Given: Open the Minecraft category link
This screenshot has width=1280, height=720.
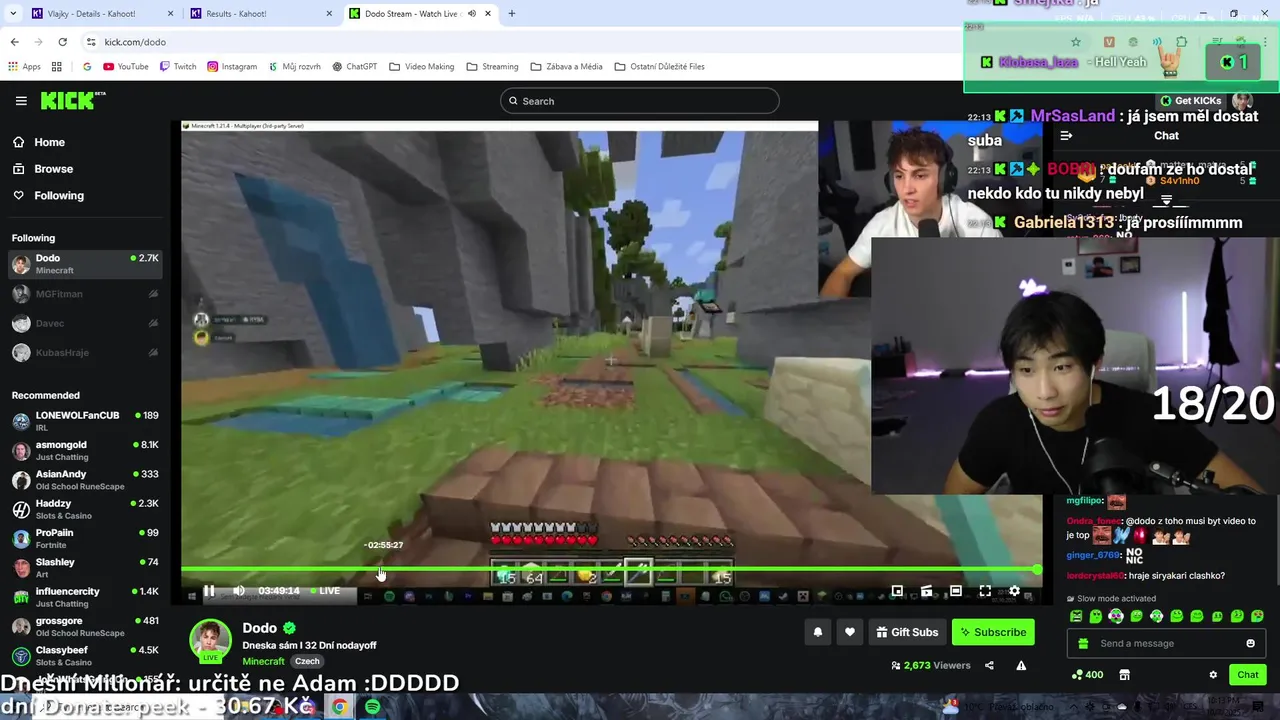Looking at the screenshot, I should pos(264,661).
